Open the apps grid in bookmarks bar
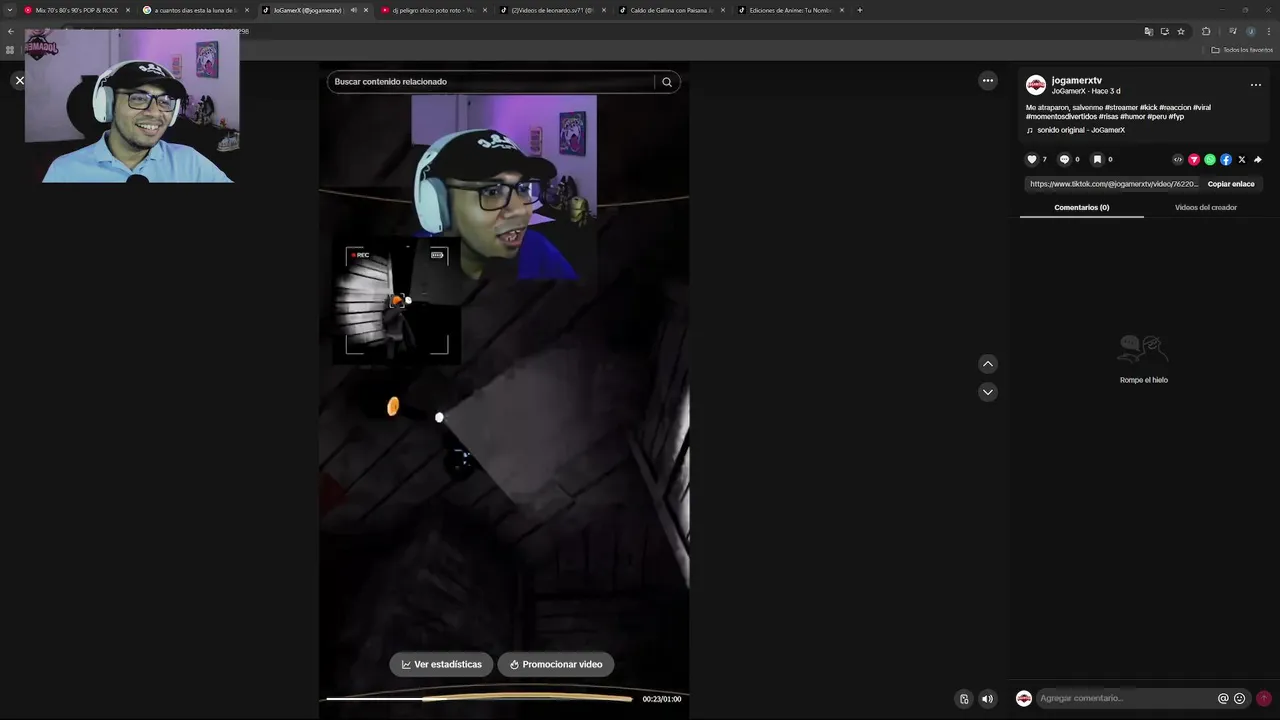This screenshot has width=1280, height=720. pos(10,49)
